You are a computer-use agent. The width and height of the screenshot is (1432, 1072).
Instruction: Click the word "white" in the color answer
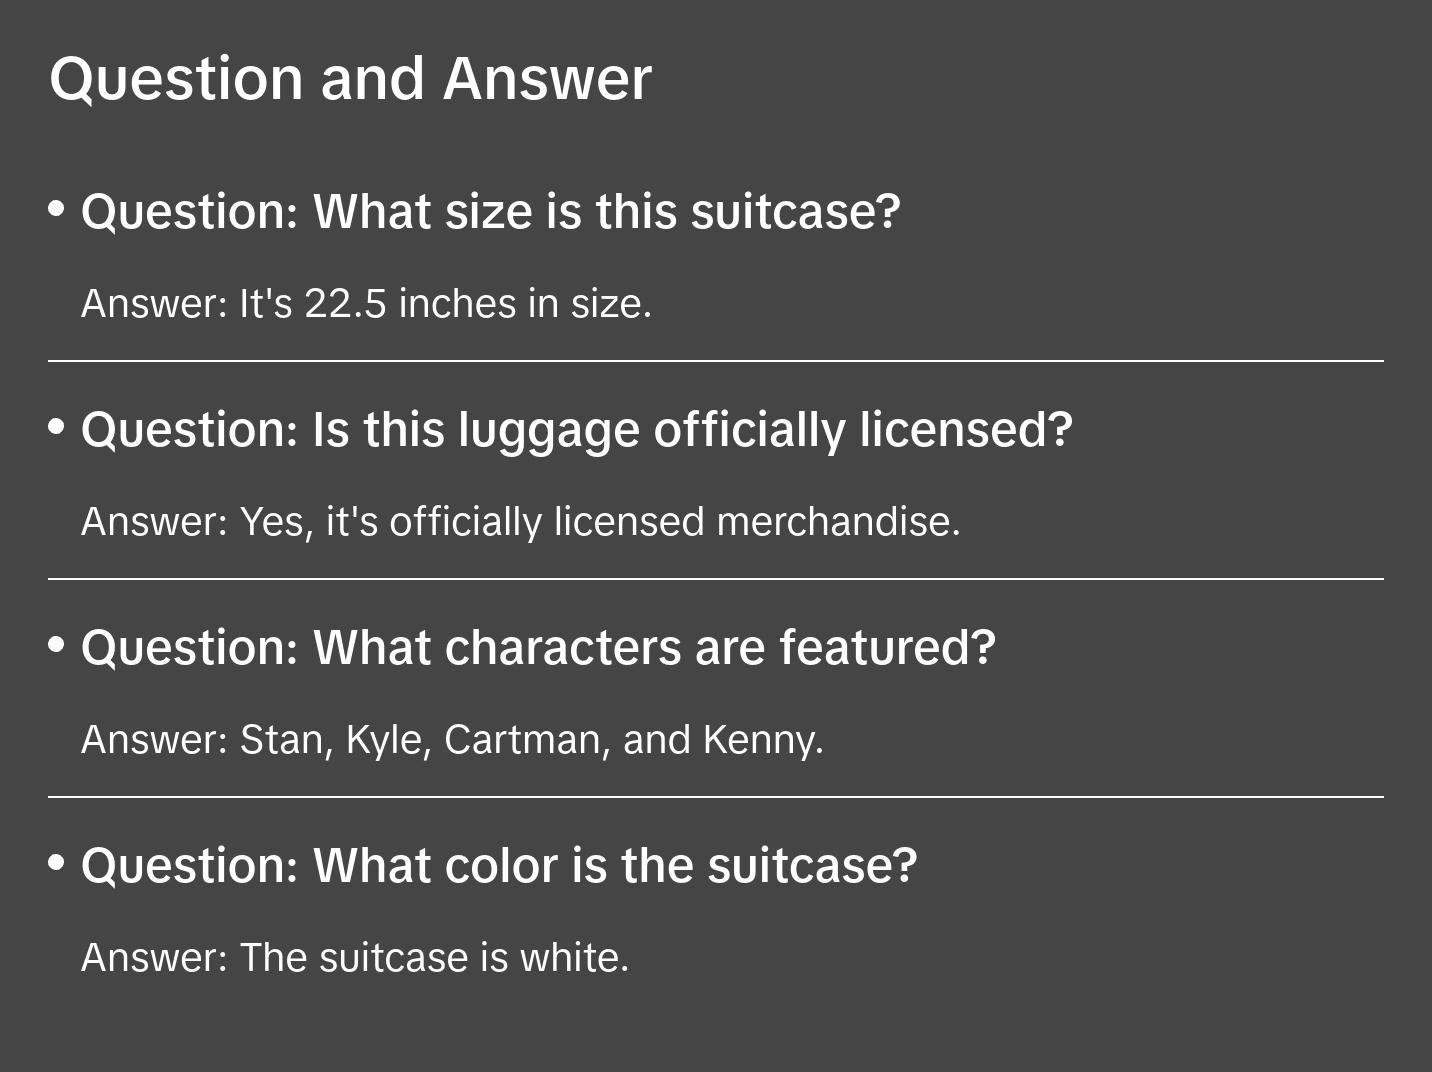pos(570,958)
